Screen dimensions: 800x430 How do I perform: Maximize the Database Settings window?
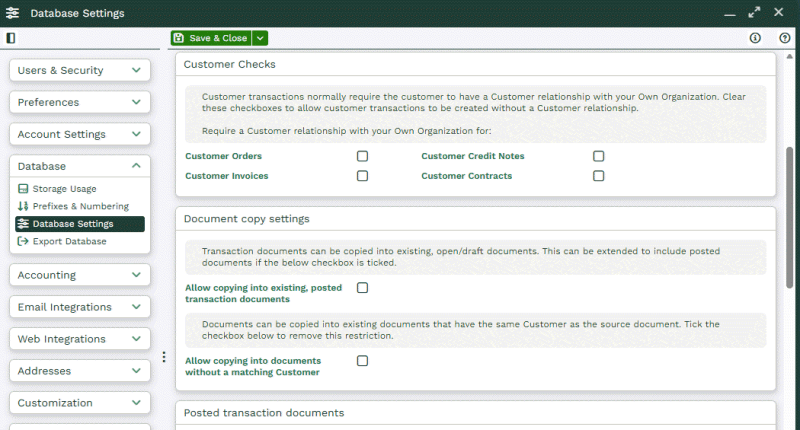pyautogui.click(x=754, y=12)
